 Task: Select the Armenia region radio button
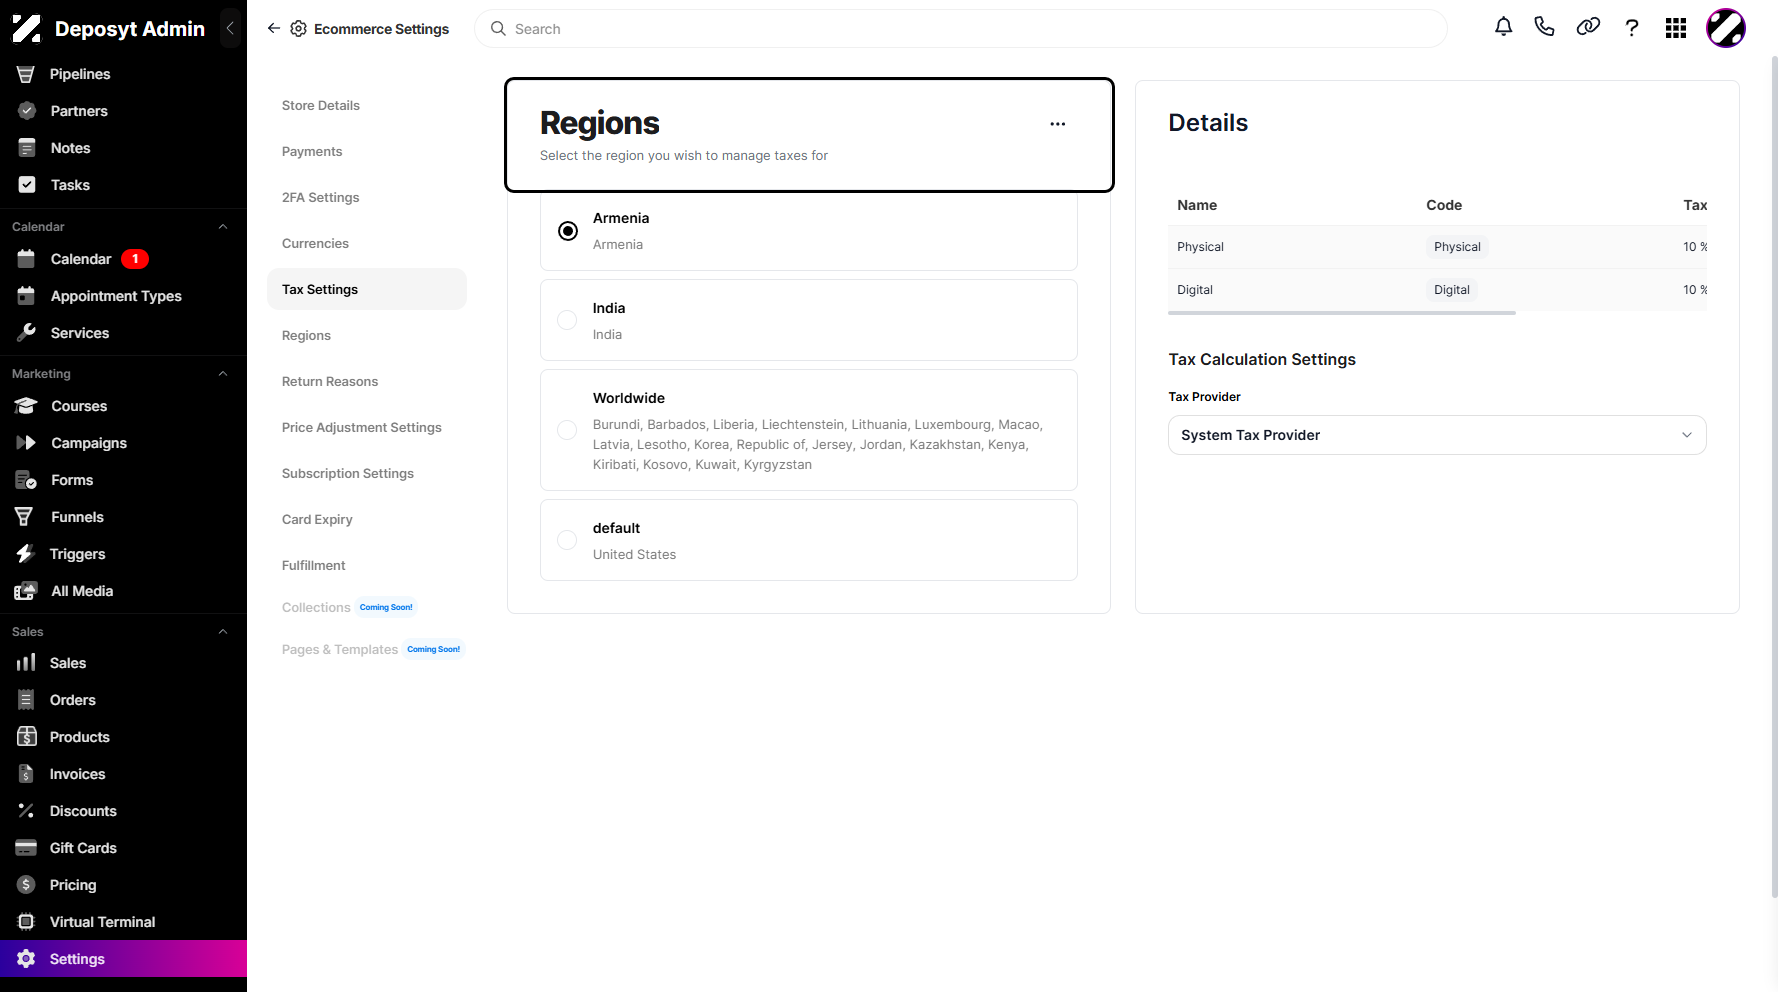(568, 231)
